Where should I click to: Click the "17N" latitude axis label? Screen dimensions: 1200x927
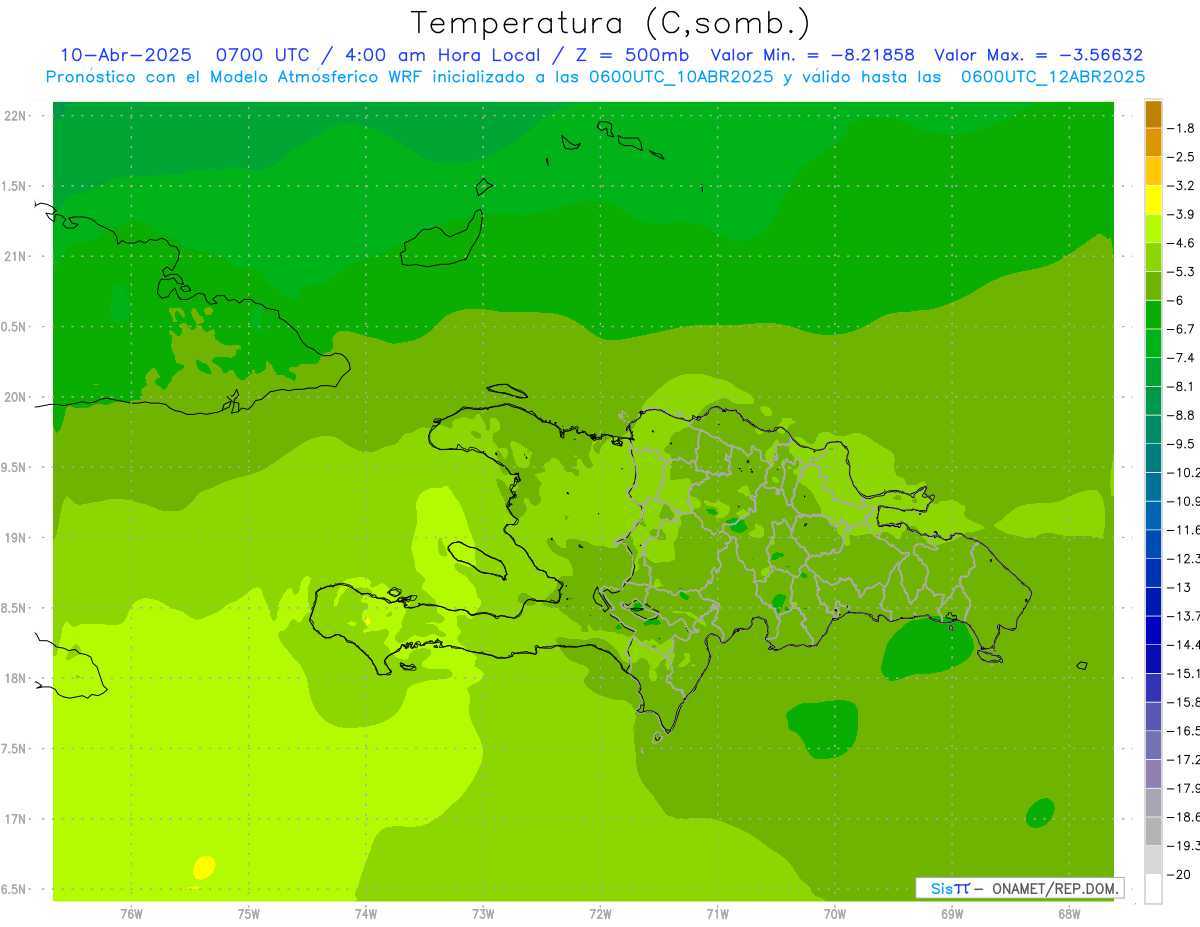pyautogui.click(x=15, y=820)
